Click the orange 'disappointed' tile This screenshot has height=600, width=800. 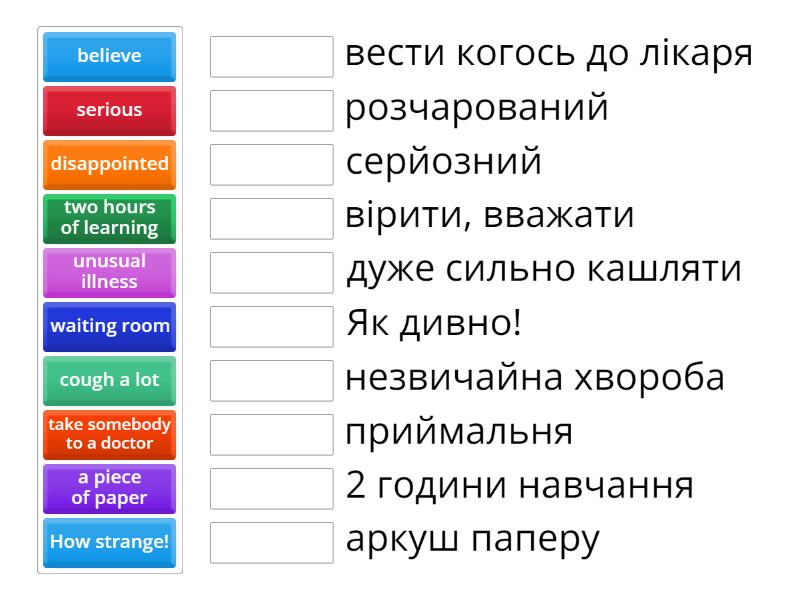[110, 165]
